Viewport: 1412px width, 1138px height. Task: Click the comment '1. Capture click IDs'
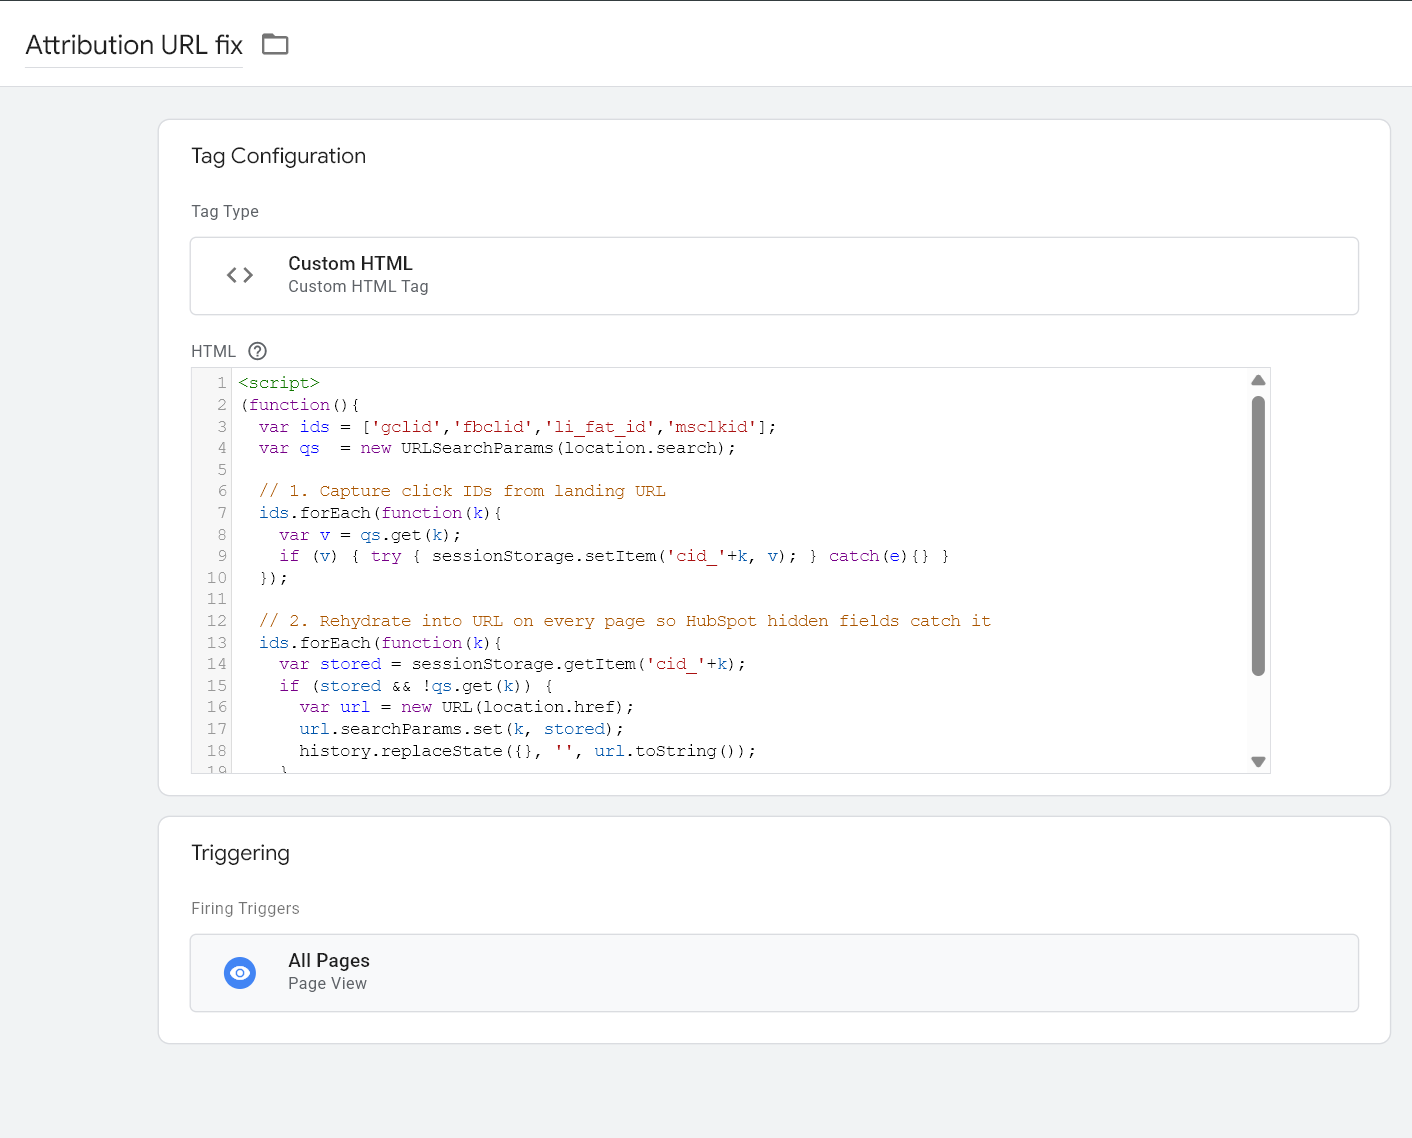pyautogui.click(x=462, y=491)
